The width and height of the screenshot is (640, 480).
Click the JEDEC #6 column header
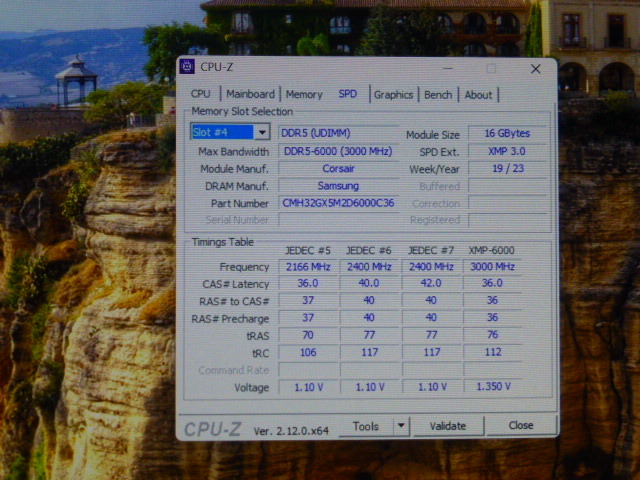tap(369, 250)
